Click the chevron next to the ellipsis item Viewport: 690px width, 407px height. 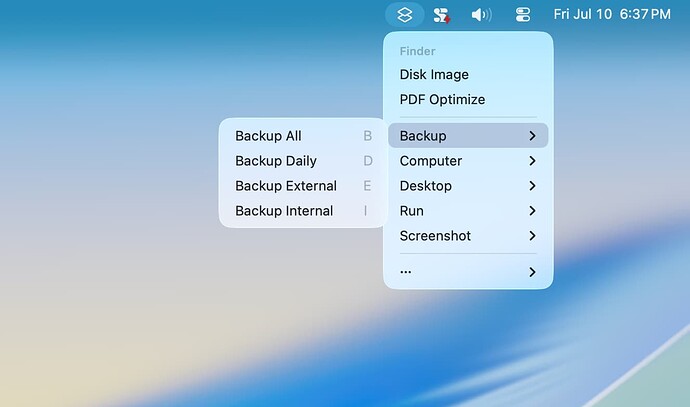[532, 272]
